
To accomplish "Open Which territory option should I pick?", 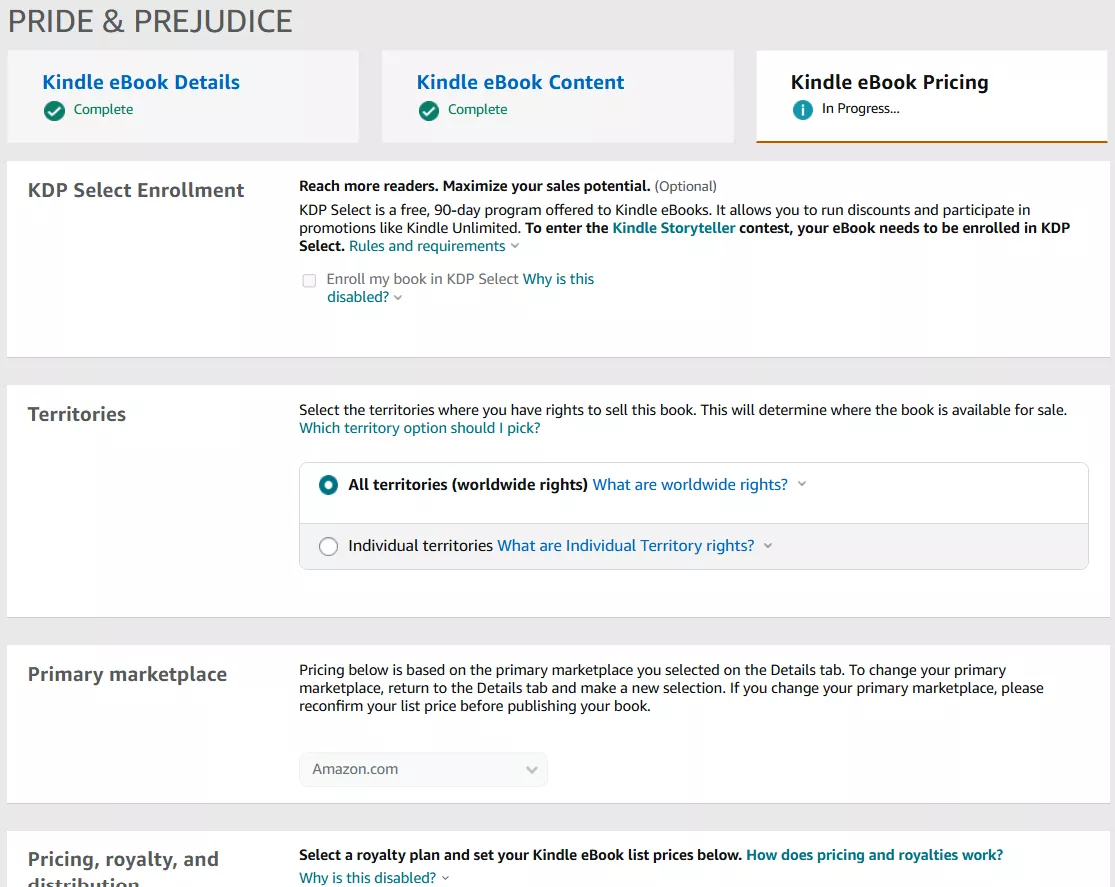I will click(420, 428).
